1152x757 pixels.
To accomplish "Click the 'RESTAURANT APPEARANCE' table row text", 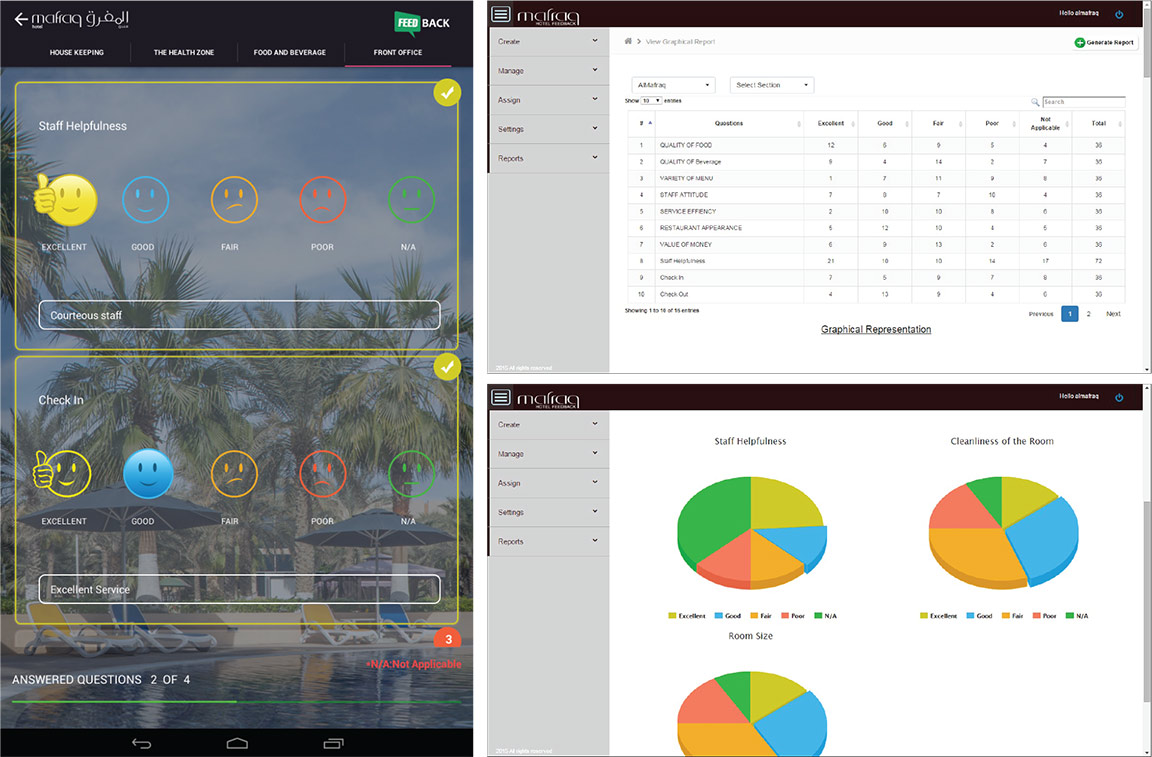I will (x=701, y=228).
